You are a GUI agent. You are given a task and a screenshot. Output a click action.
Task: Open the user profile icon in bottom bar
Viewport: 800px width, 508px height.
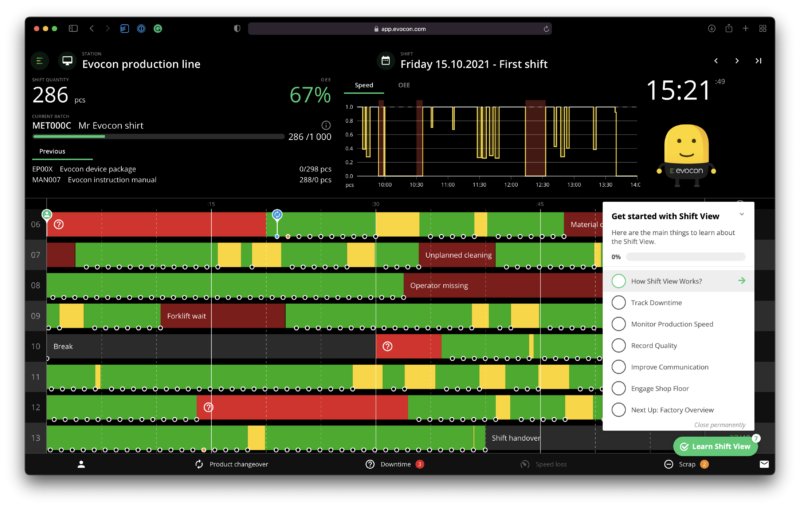[x=81, y=464]
